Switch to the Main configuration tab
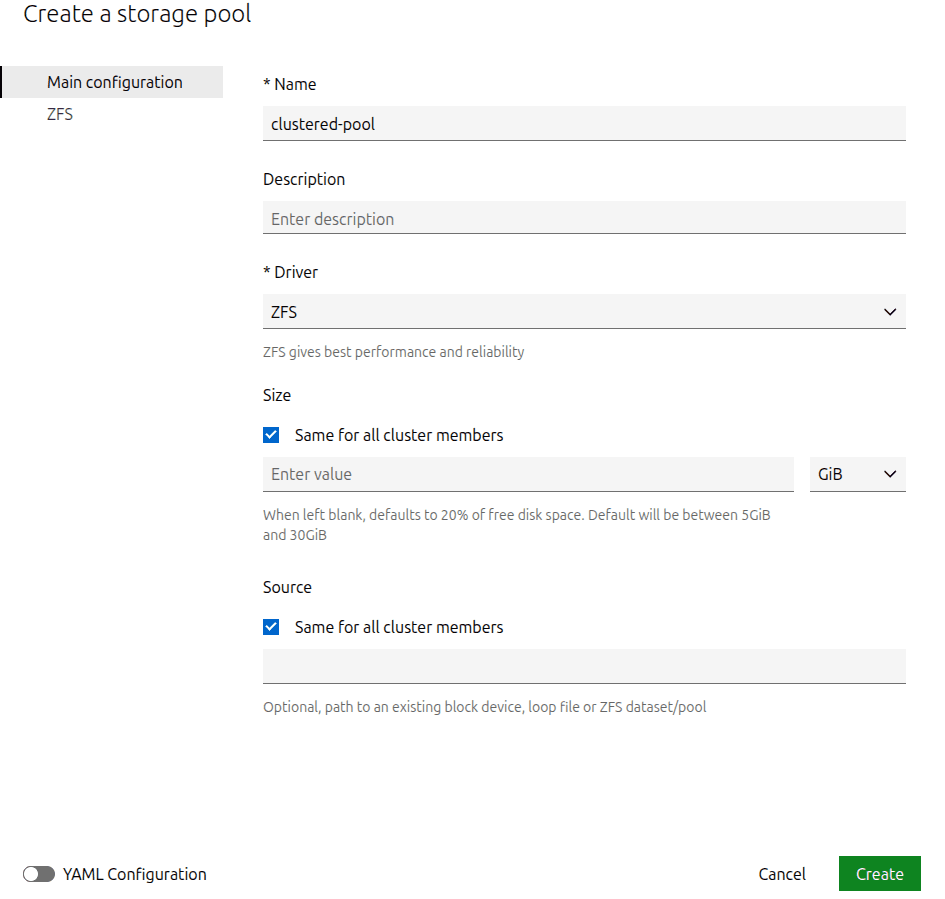This screenshot has height=899, width=945. point(114,82)
